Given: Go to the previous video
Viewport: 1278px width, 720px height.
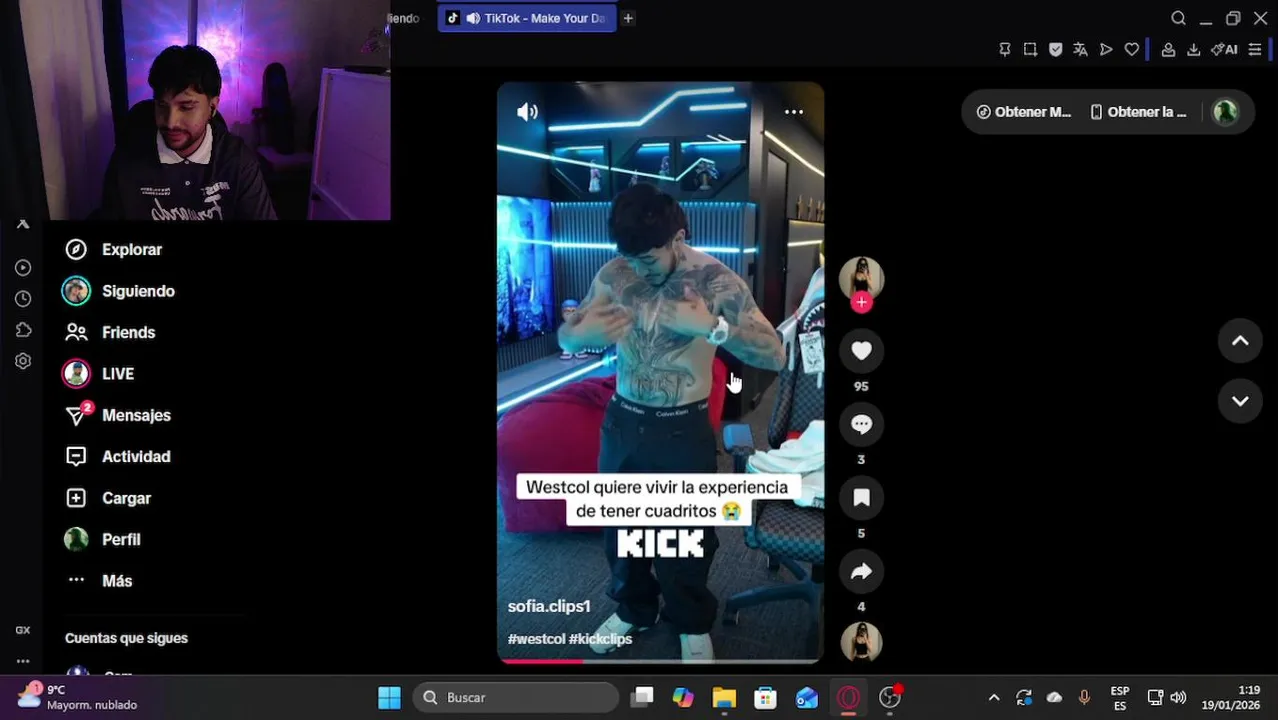Looking at the screenshot, I should pyautogui.click(x=1240, y=341).
